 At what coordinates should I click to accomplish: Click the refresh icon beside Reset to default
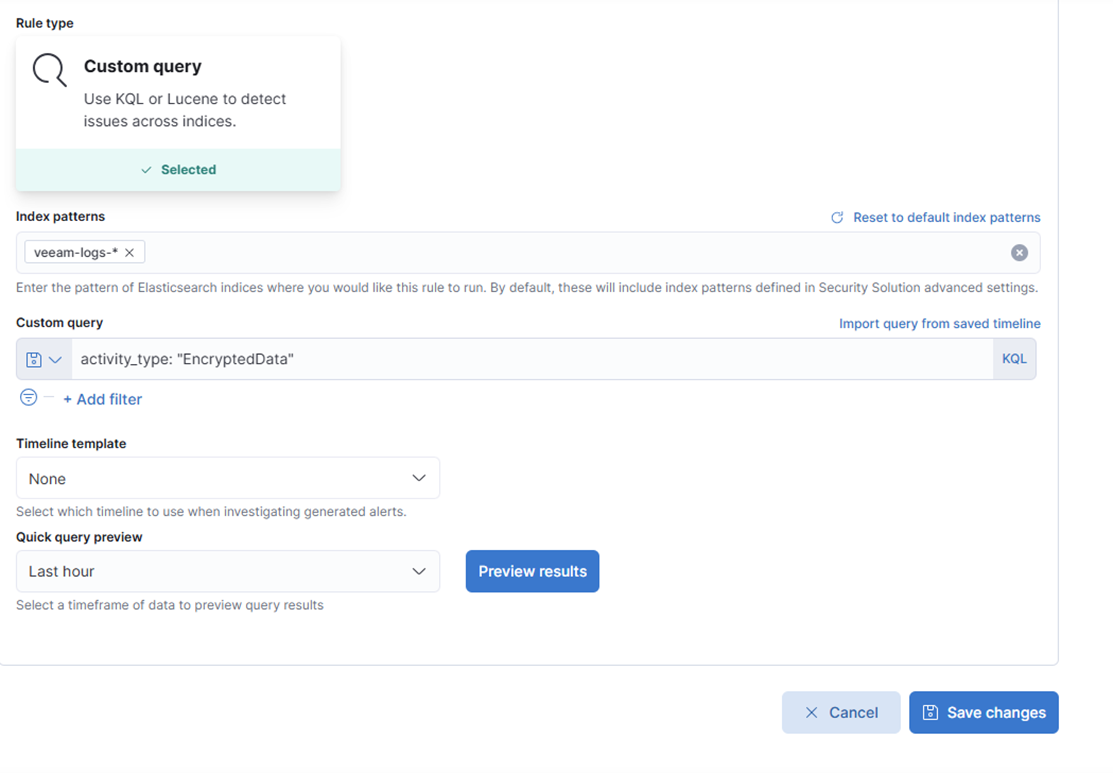837,218
